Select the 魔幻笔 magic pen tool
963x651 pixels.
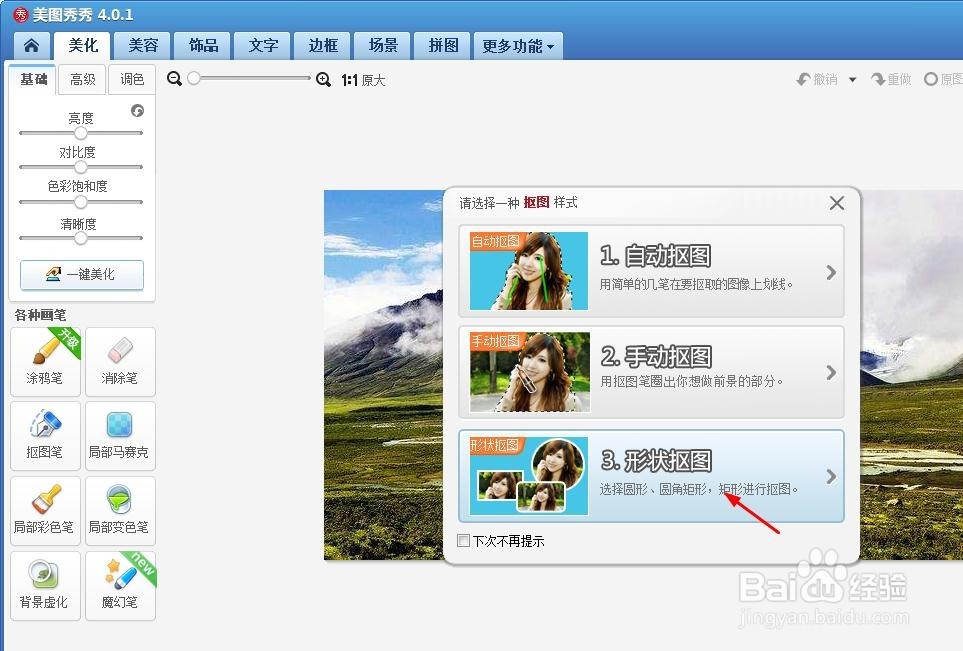coord(120,586)
